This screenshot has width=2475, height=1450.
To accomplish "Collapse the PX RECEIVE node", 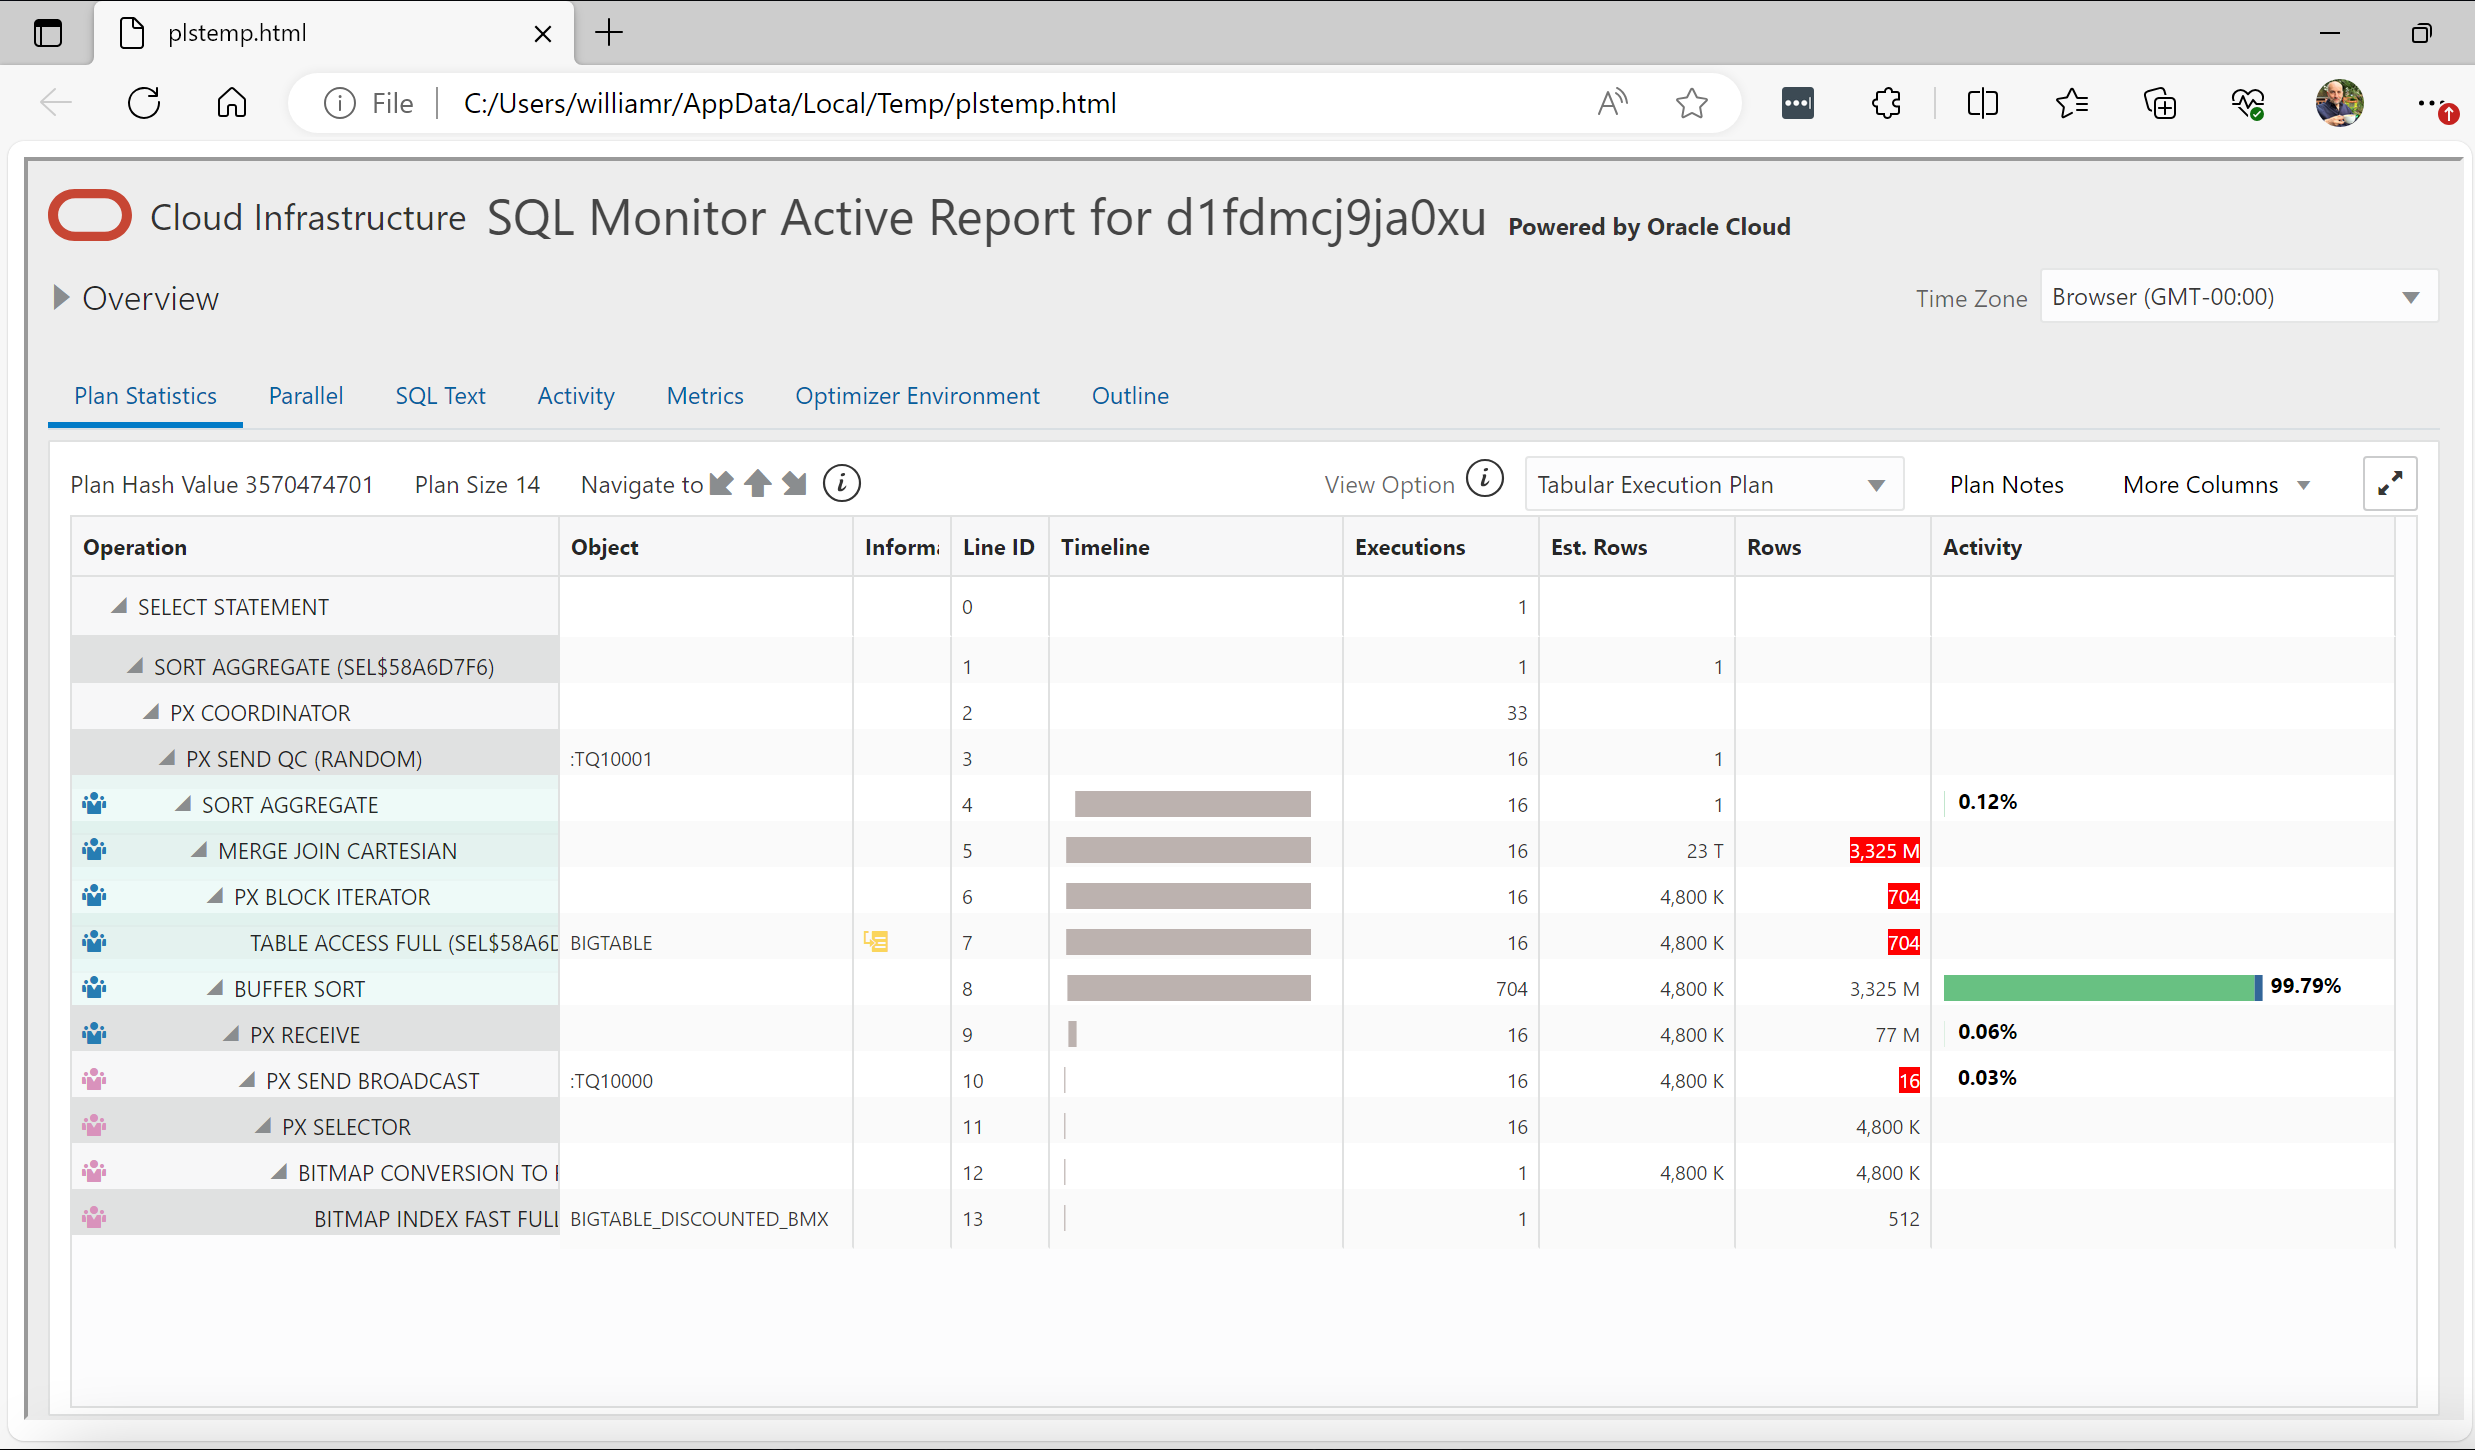I will pyautogui.click(x=231, y=1034).
